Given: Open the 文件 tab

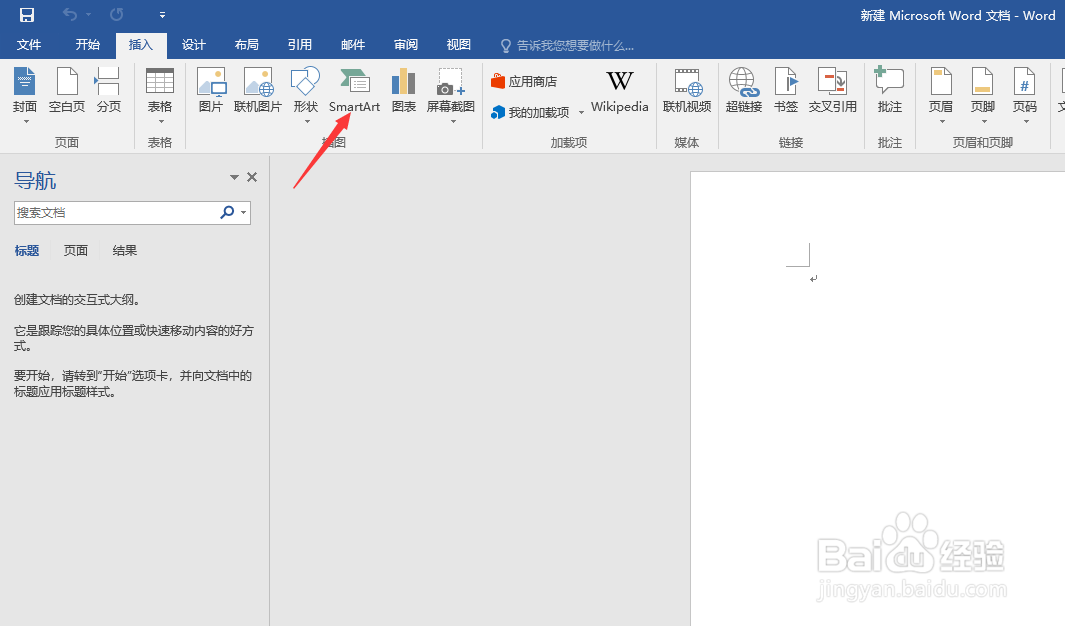Looking at the screenshot, I should (x=29, y=45).
